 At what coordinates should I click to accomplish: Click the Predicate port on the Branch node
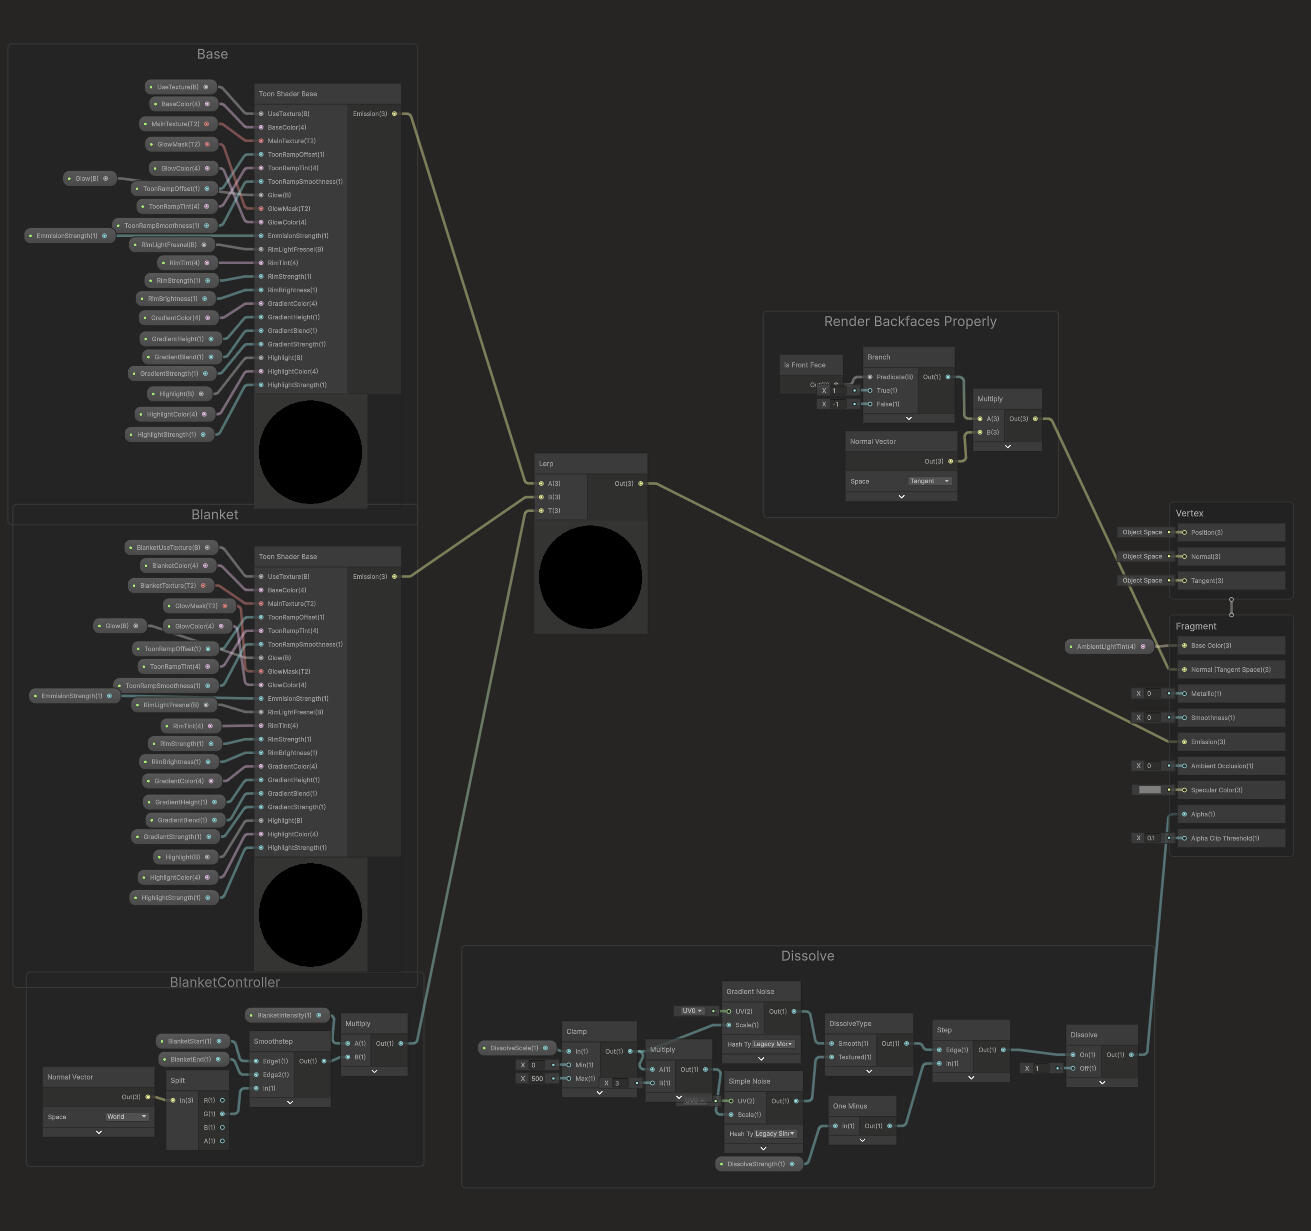870,377
